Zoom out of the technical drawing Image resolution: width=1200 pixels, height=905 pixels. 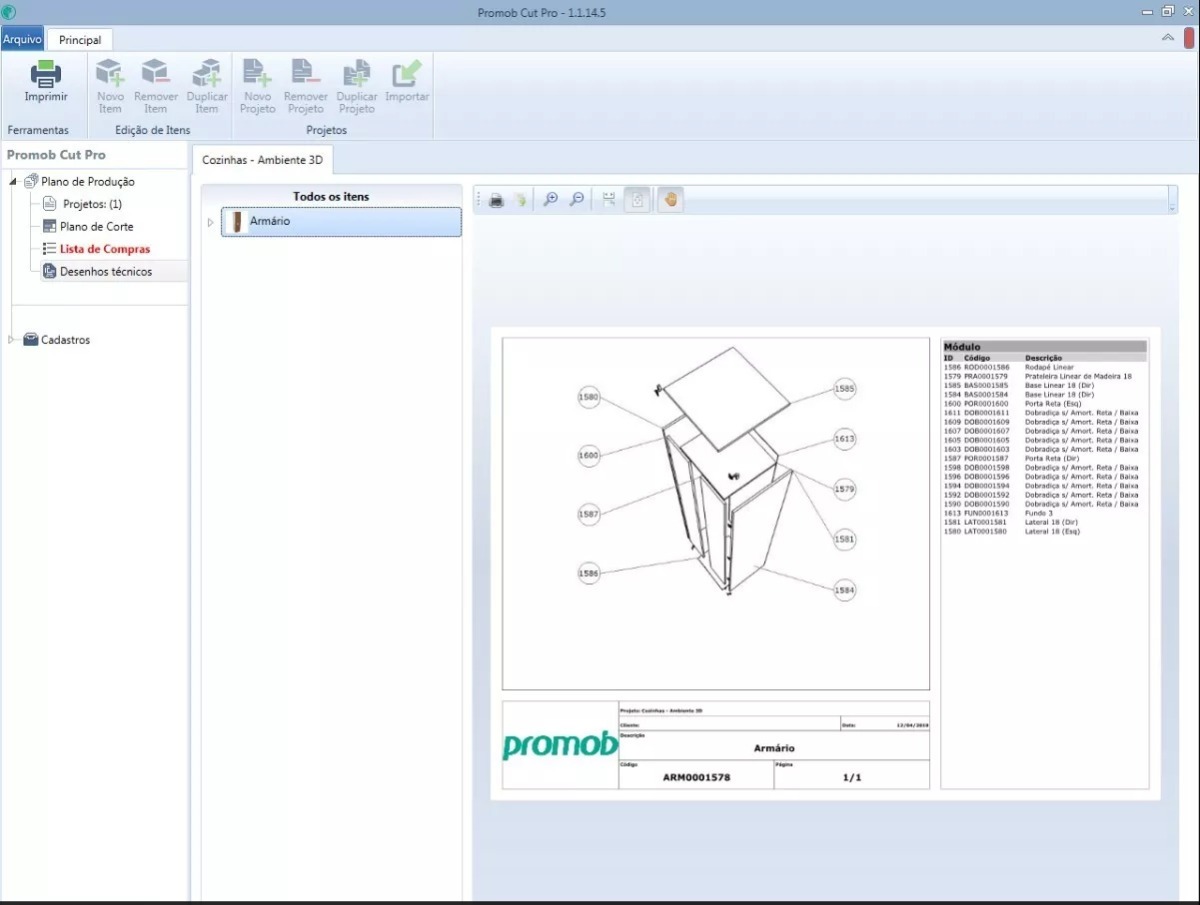(577, 200)
